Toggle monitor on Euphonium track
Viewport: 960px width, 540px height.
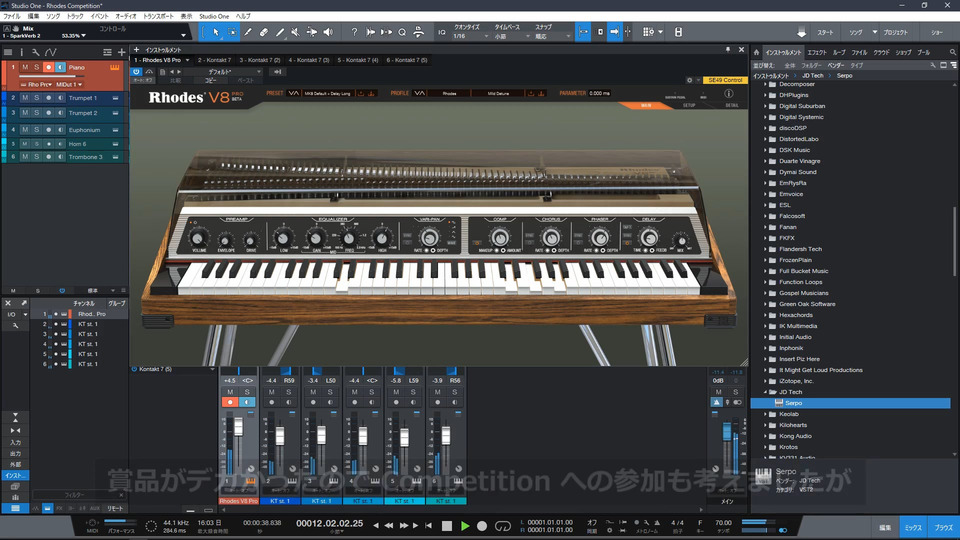60,130
